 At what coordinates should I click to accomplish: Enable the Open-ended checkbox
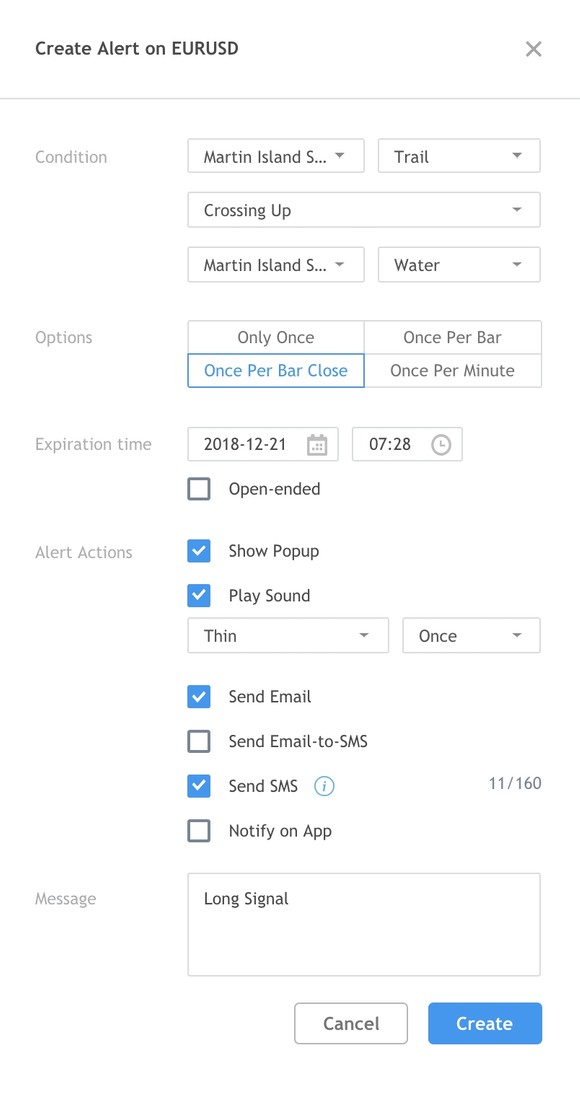pyautogui.click(x=199, y=489)
